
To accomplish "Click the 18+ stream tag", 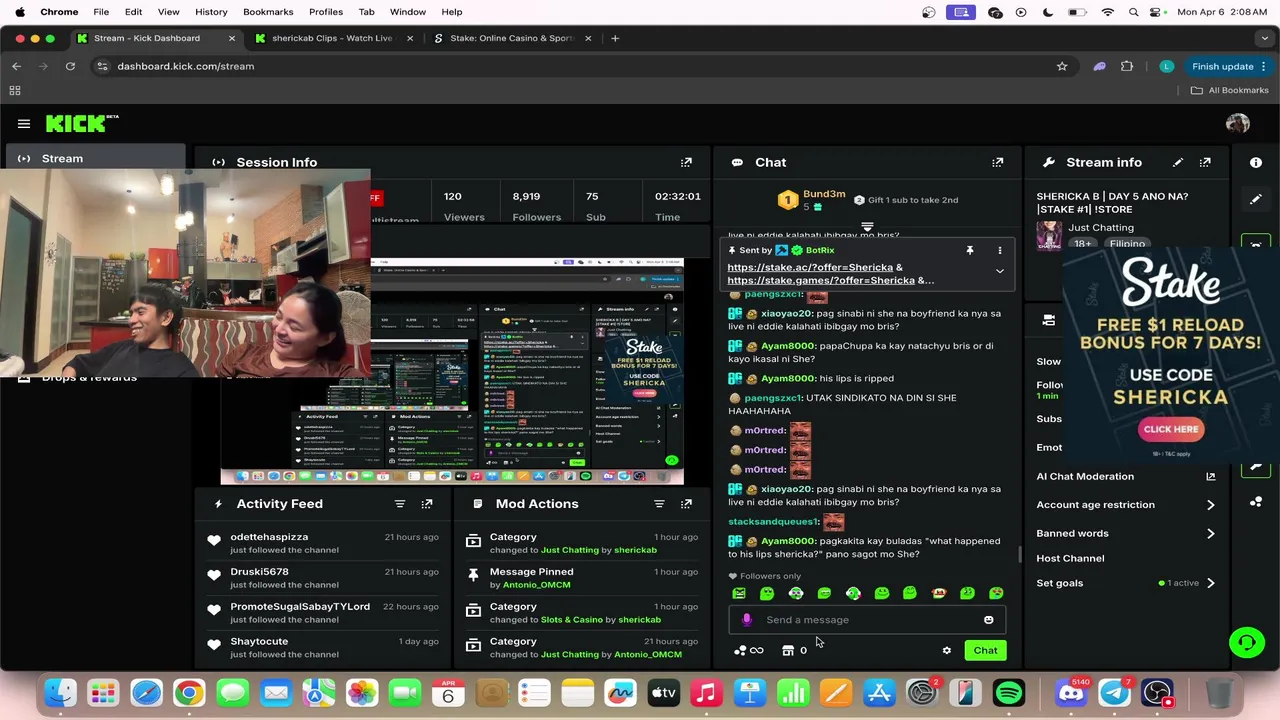I will [1081, 244].
